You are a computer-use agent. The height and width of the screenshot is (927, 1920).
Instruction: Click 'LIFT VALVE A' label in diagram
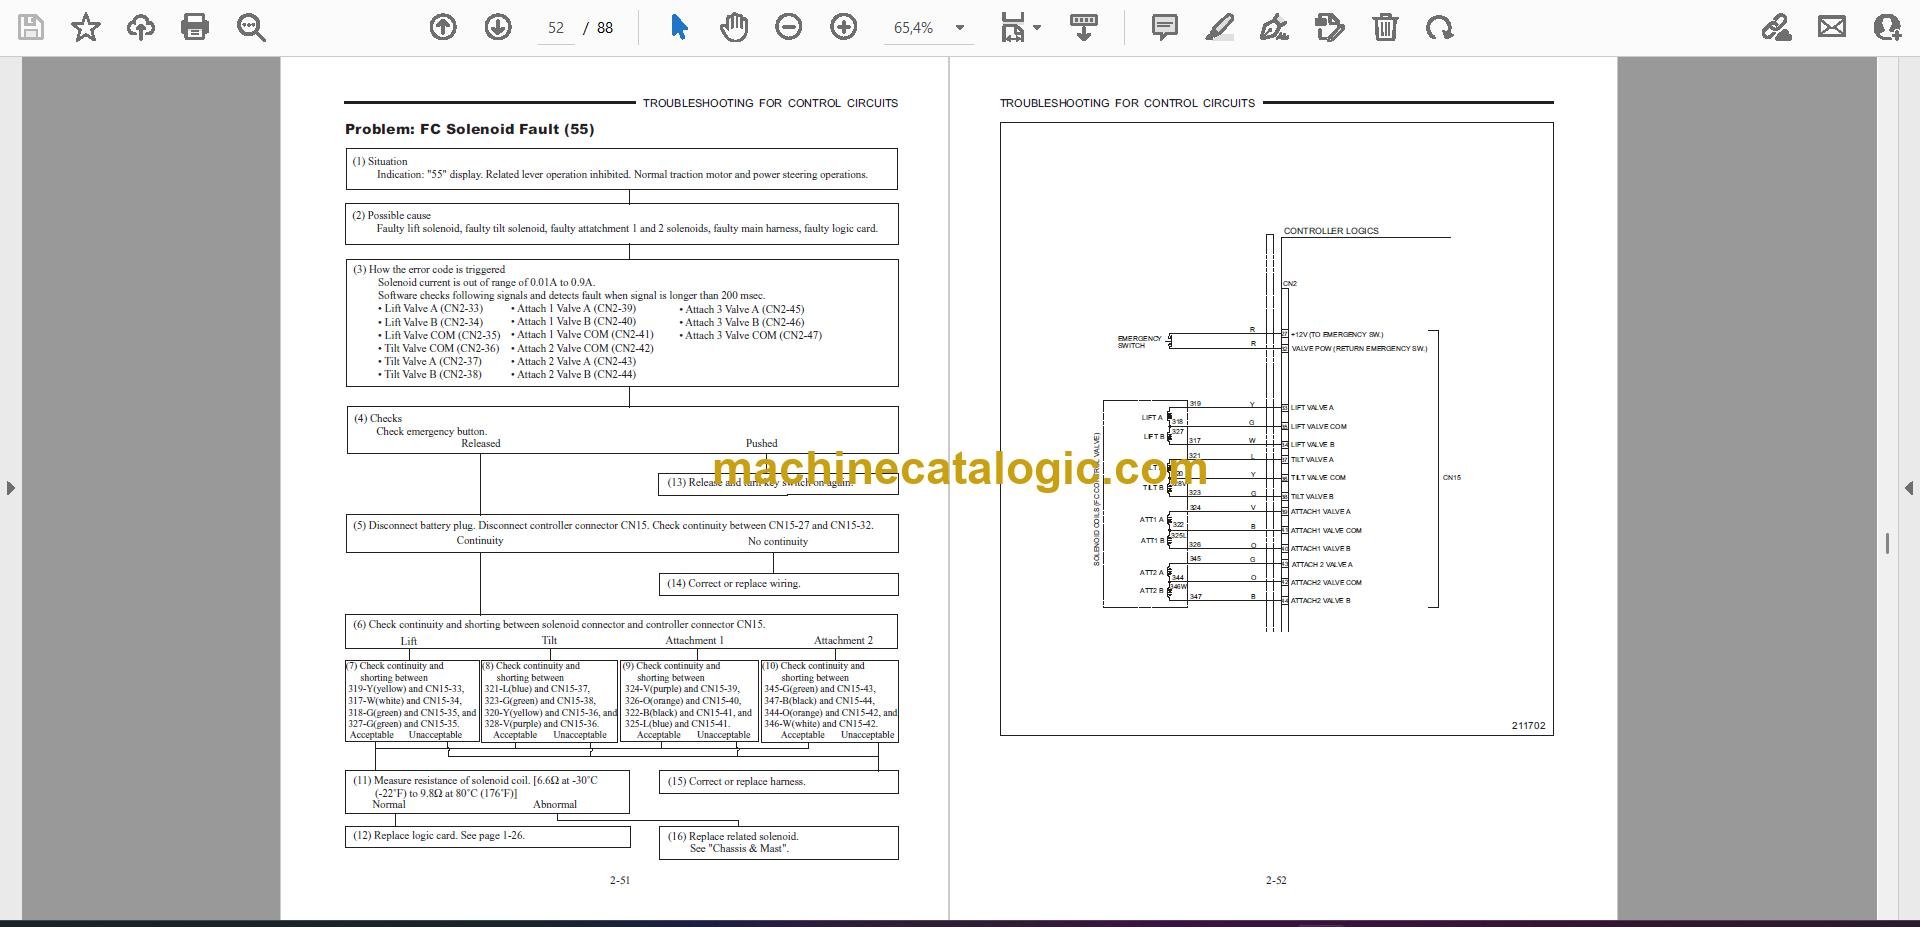(x=1312, y=408)
